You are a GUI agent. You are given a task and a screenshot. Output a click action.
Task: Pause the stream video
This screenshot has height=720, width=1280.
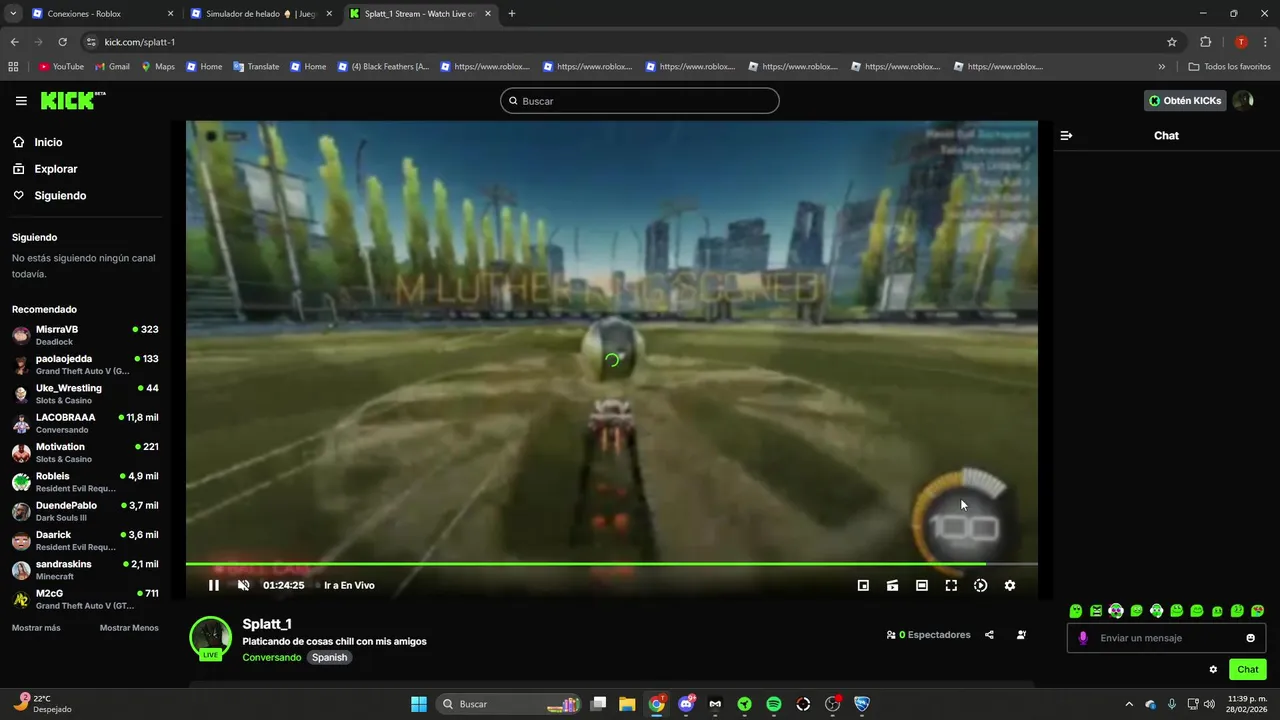coord(213,585)
